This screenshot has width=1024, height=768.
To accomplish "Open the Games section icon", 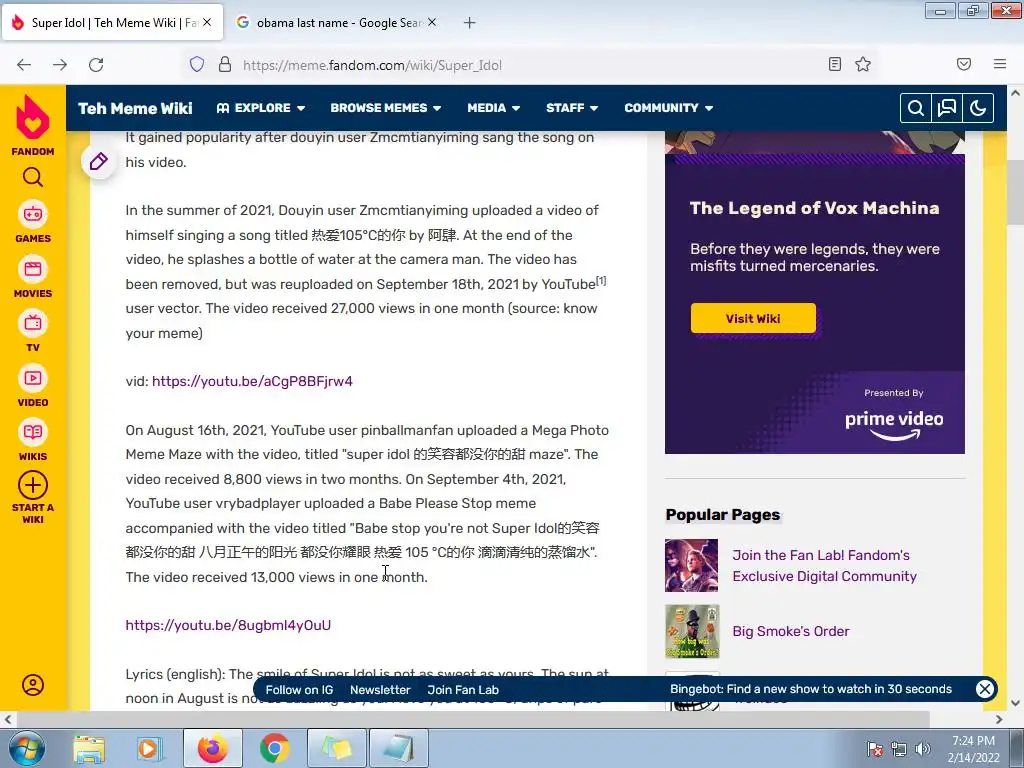I will point(33,214).
